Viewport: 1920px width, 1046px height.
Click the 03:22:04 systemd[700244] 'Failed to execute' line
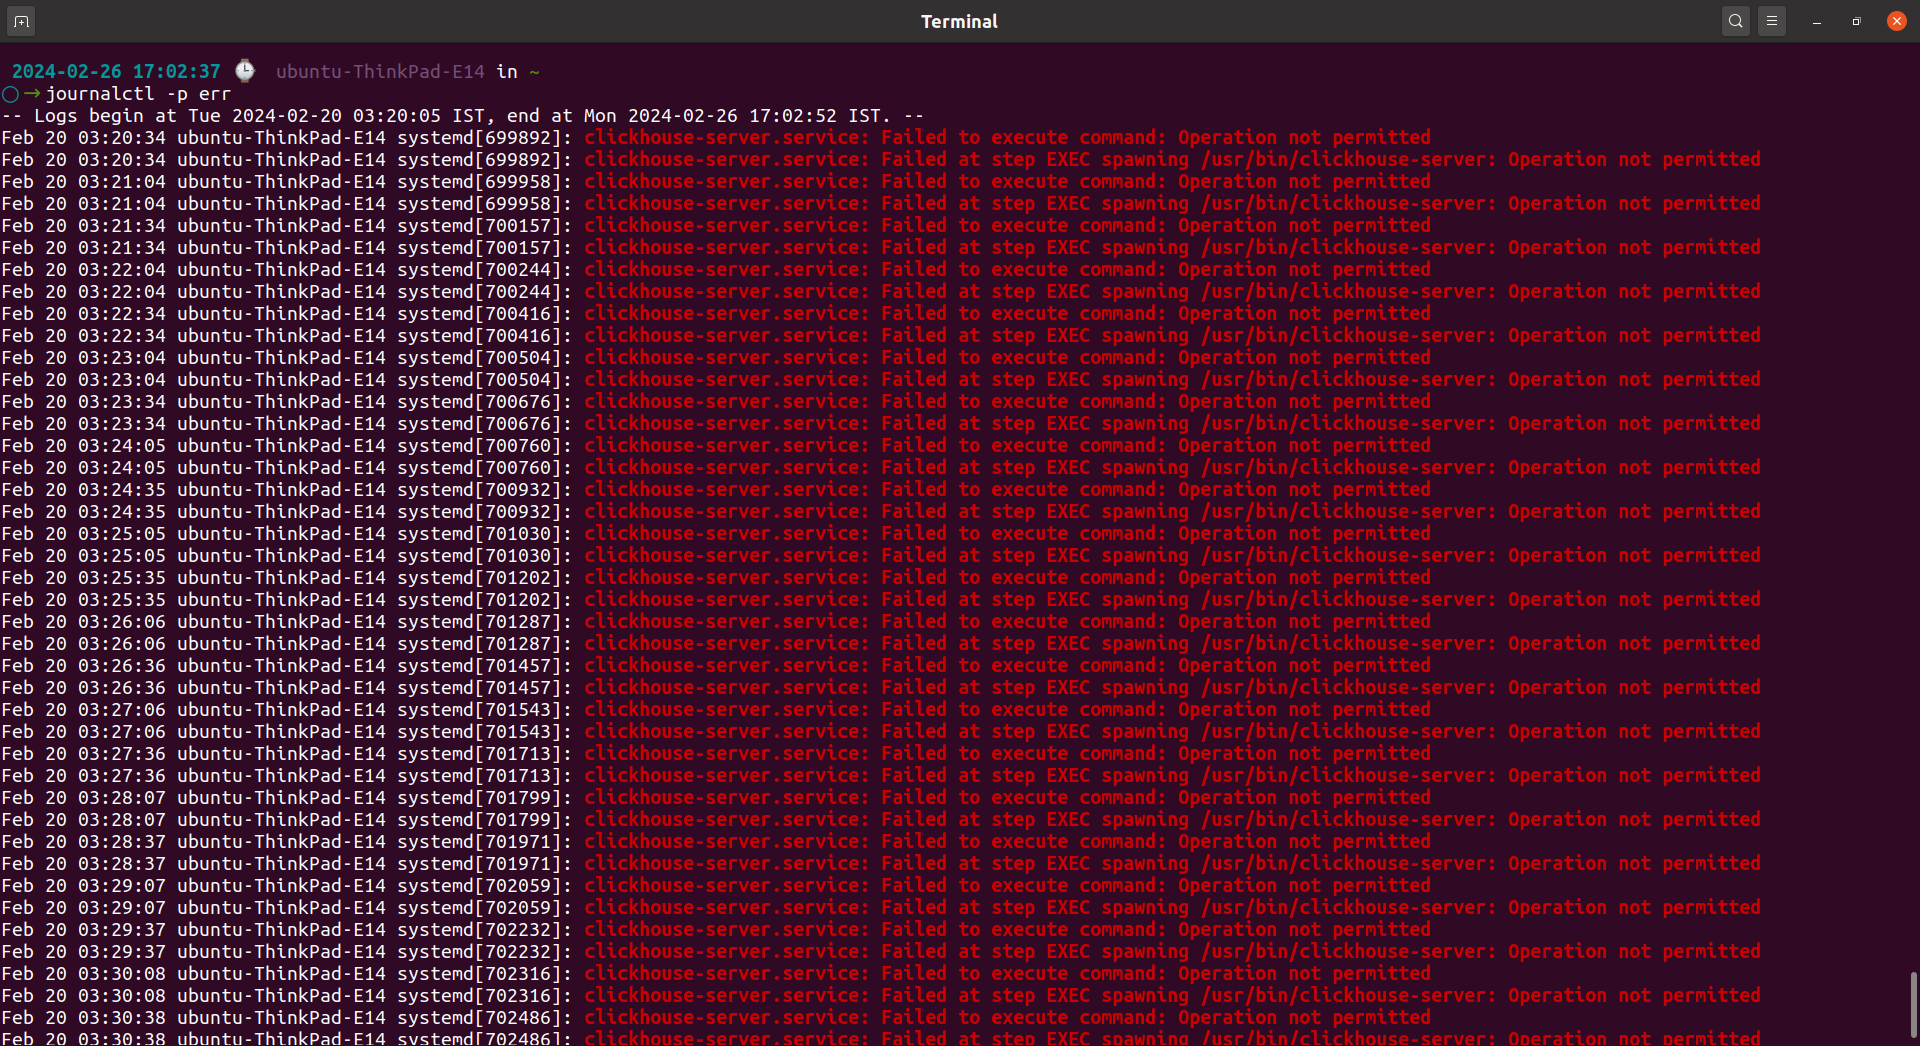coord(716,270)
